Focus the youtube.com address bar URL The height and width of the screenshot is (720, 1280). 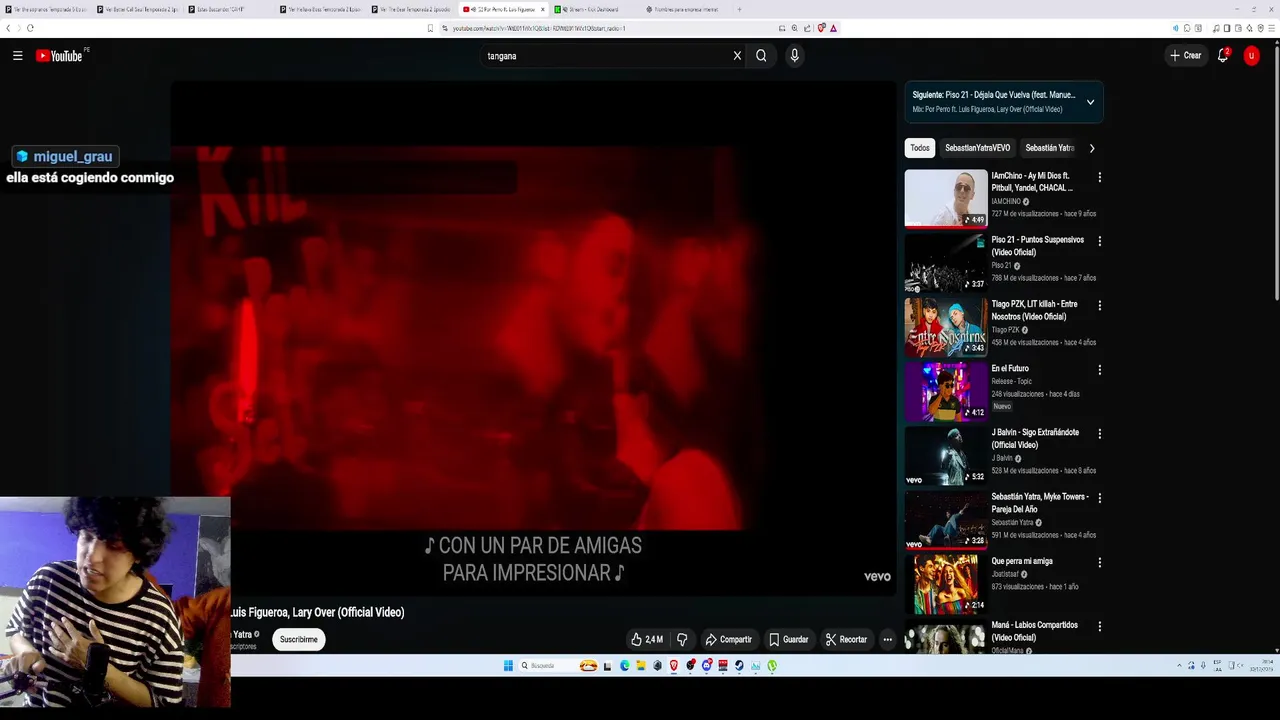click(x=540, y=28)
